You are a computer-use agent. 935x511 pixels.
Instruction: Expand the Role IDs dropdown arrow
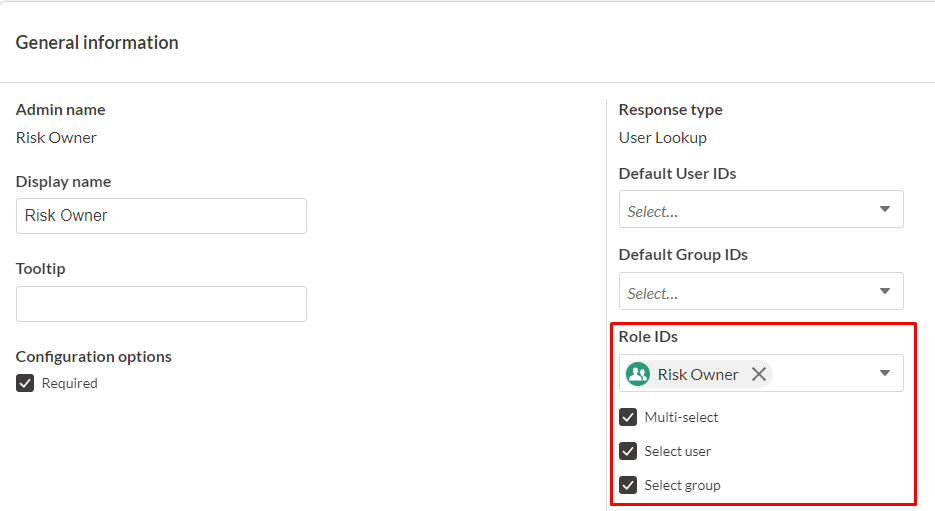tap(885, 373)
